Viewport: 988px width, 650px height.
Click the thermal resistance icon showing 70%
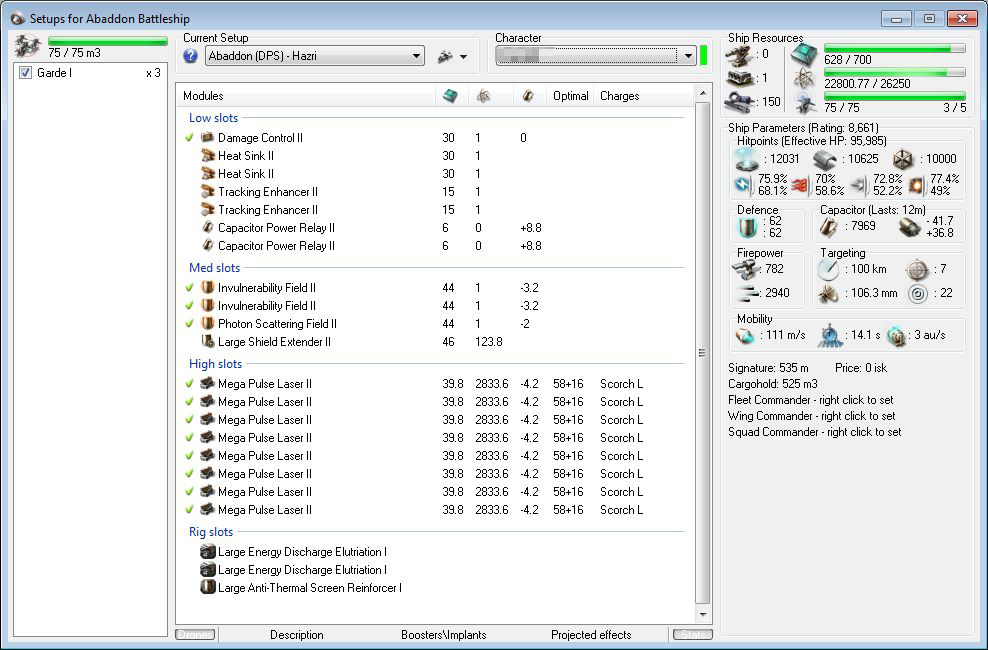(x=800, y=185)
